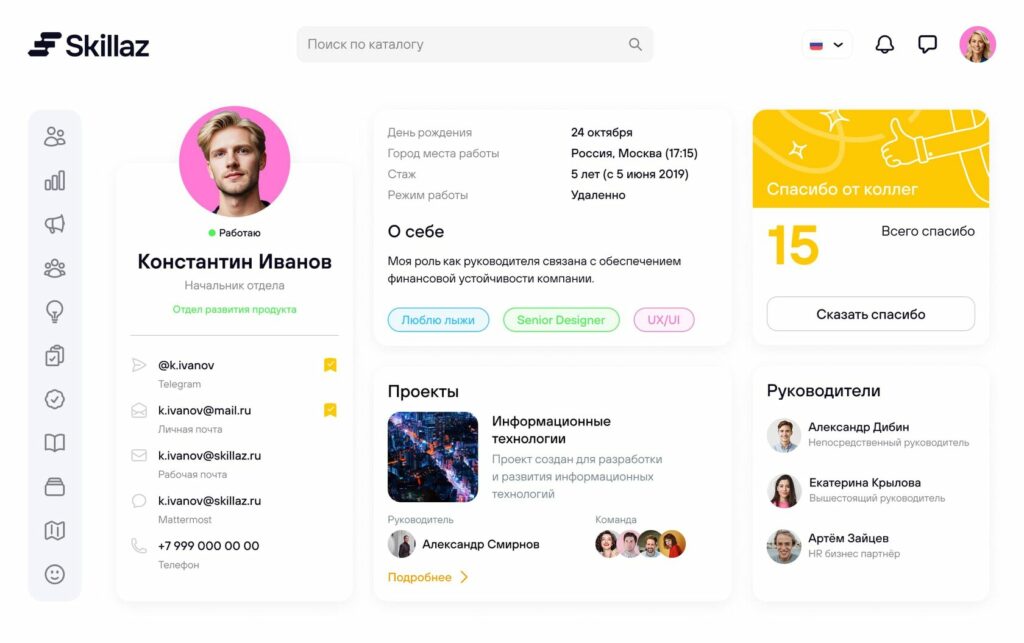Screen dimensions: 1024x643
Task: Click the megaphone announcements sidebar icon
Action: pos(55,224)
